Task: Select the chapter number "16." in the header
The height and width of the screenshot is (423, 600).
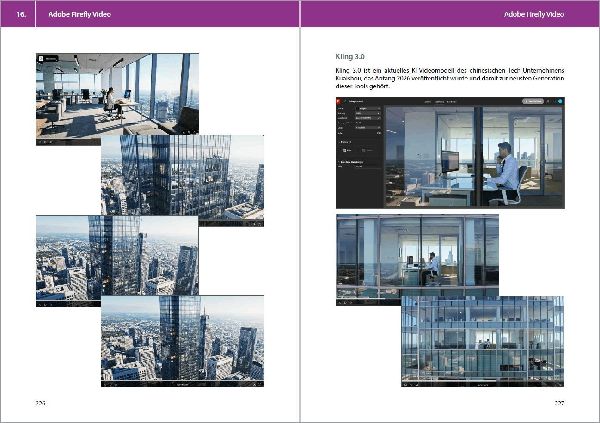Action: click(x=21, y=15)
